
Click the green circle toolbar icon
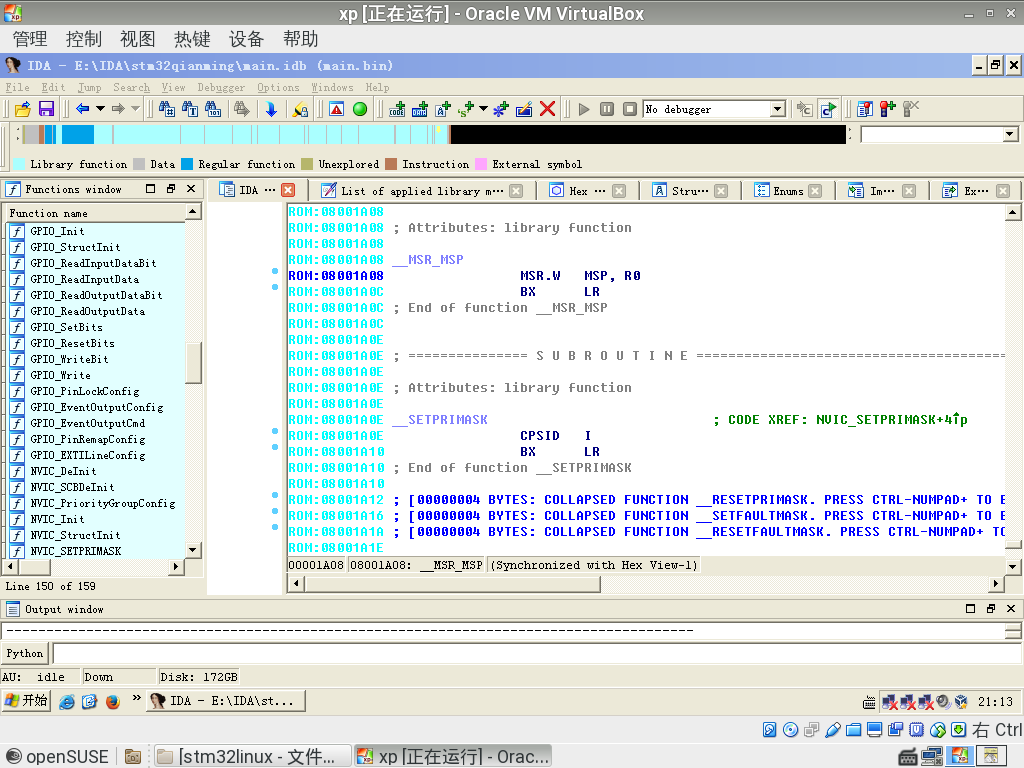(360, 109)
